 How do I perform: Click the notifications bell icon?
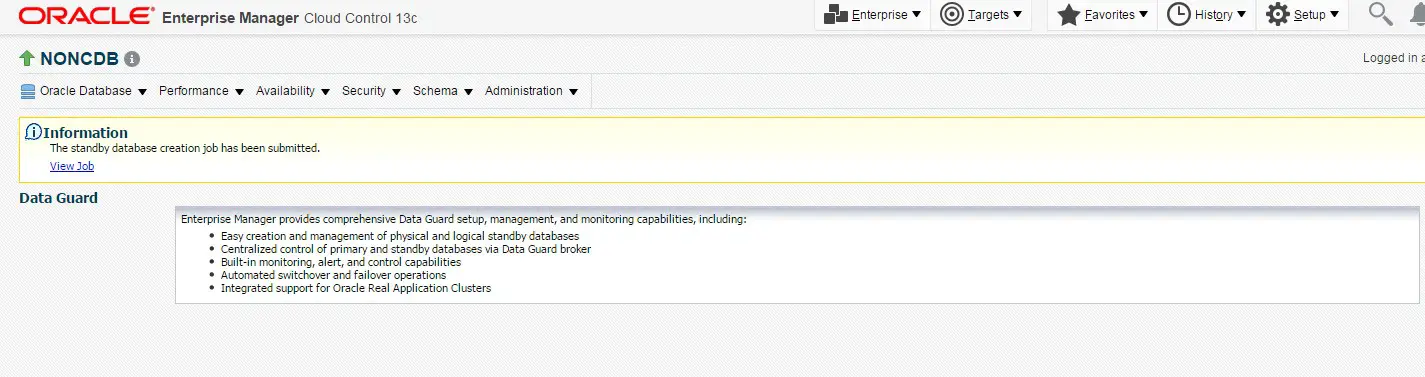coord(1418,15)
